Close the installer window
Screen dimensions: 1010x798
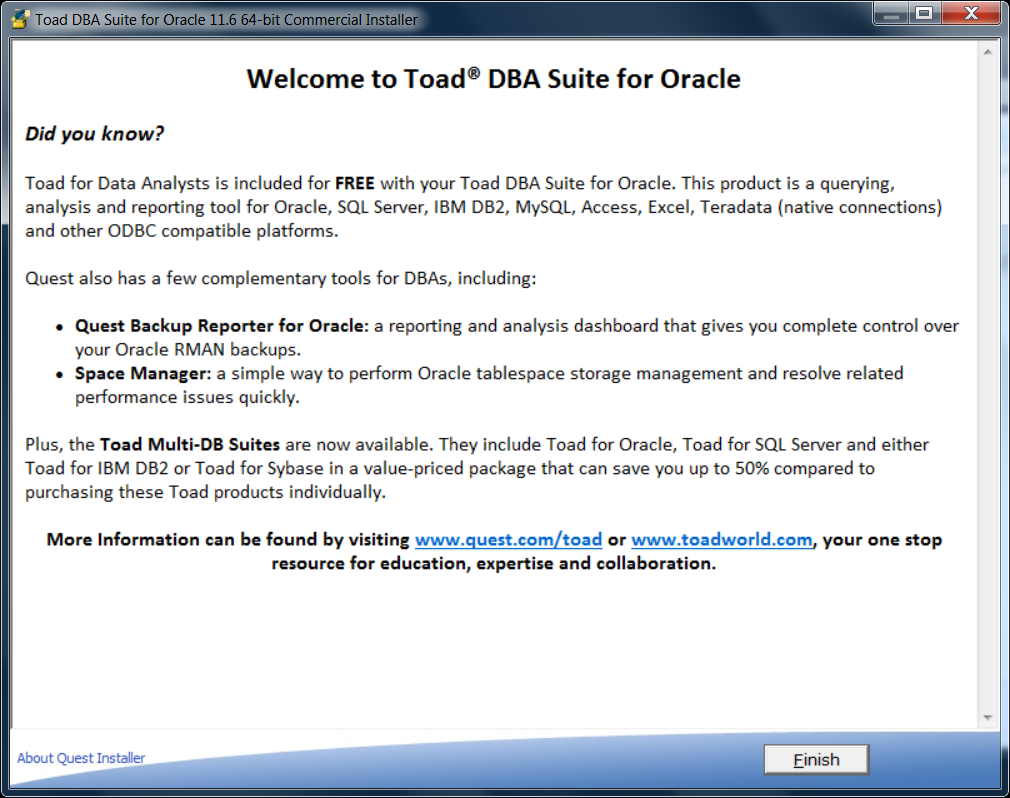point(971,14)
